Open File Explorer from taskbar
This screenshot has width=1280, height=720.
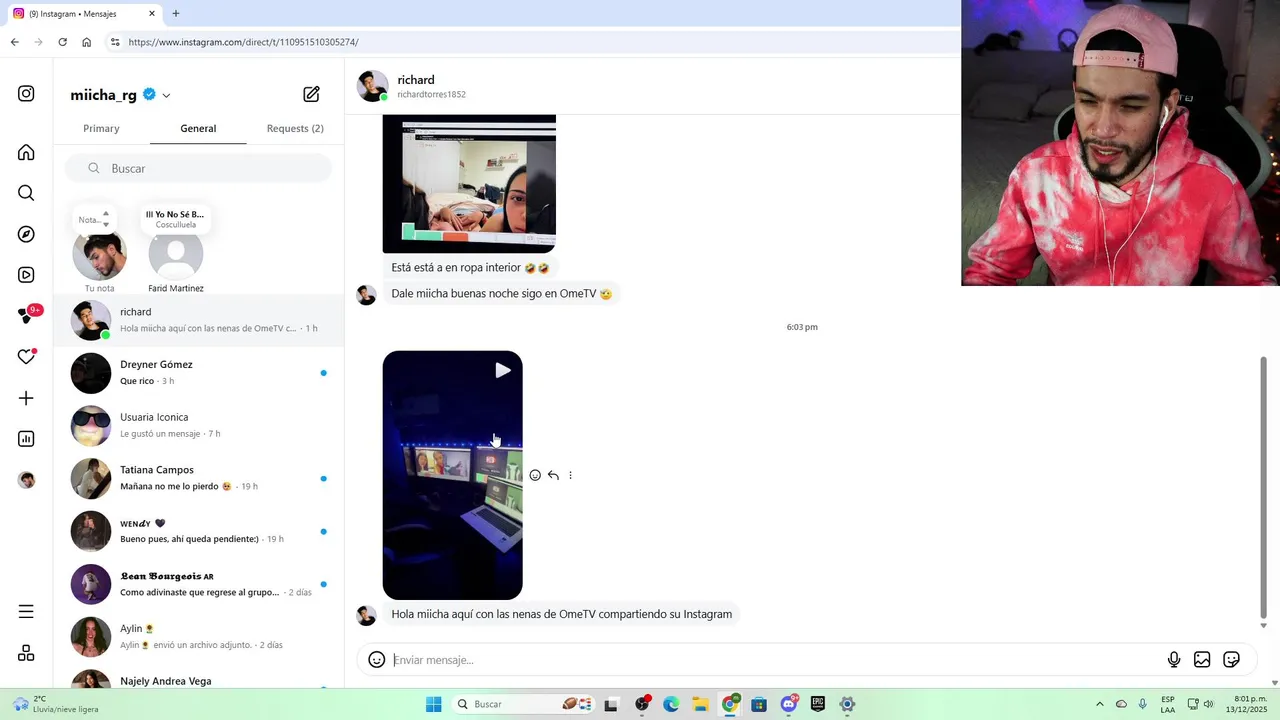point(700,704)
